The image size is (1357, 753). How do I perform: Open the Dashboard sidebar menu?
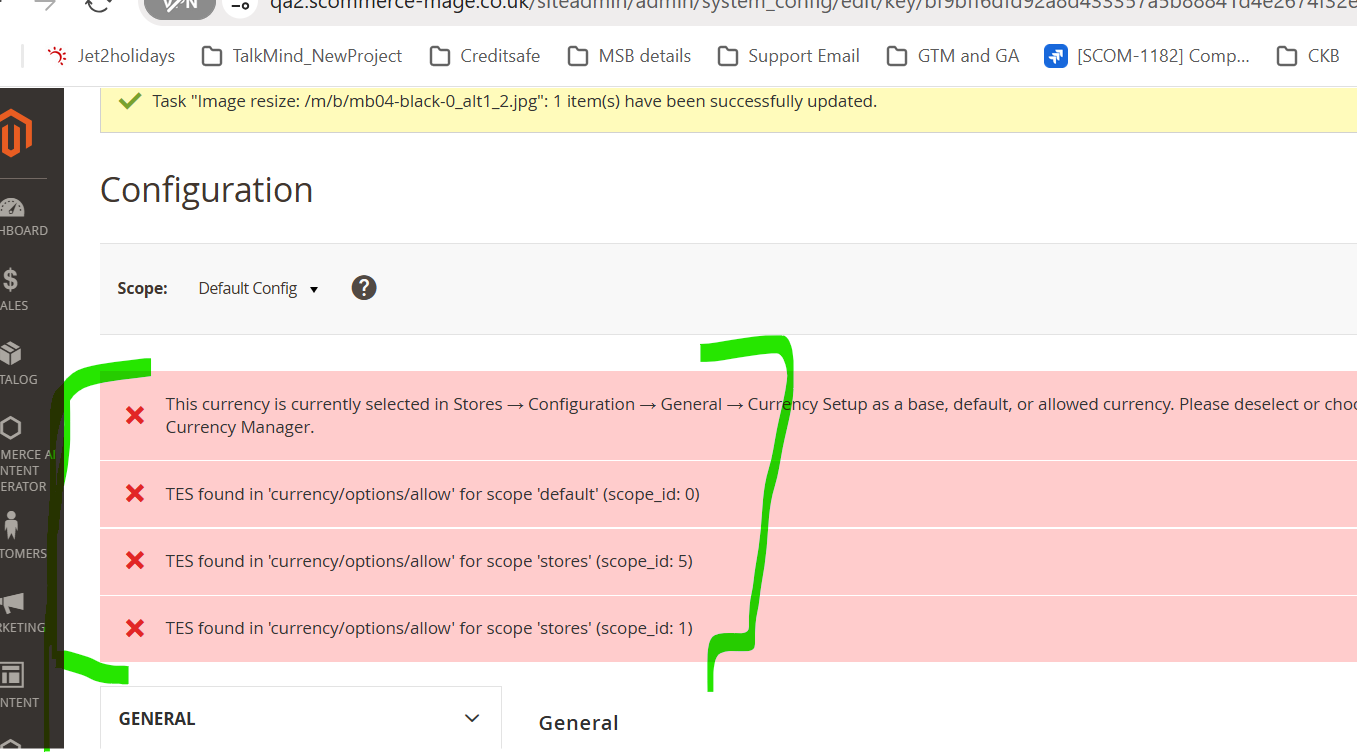point(14,217)
